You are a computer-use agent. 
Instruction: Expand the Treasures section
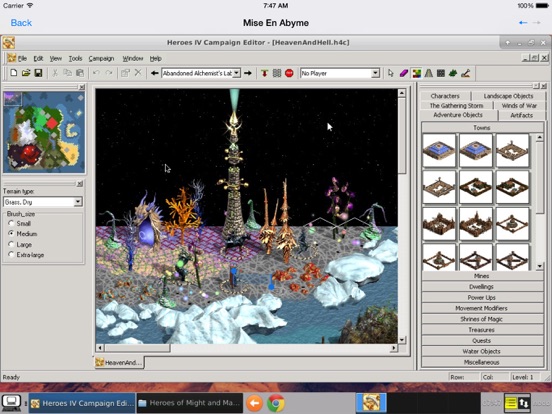482,330
